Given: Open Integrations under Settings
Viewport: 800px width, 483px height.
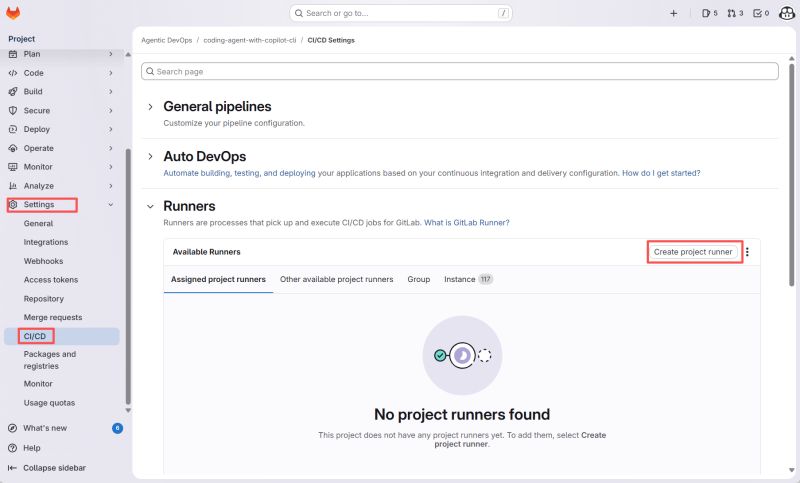Looking at the screenshot, I should coord(46,242).
